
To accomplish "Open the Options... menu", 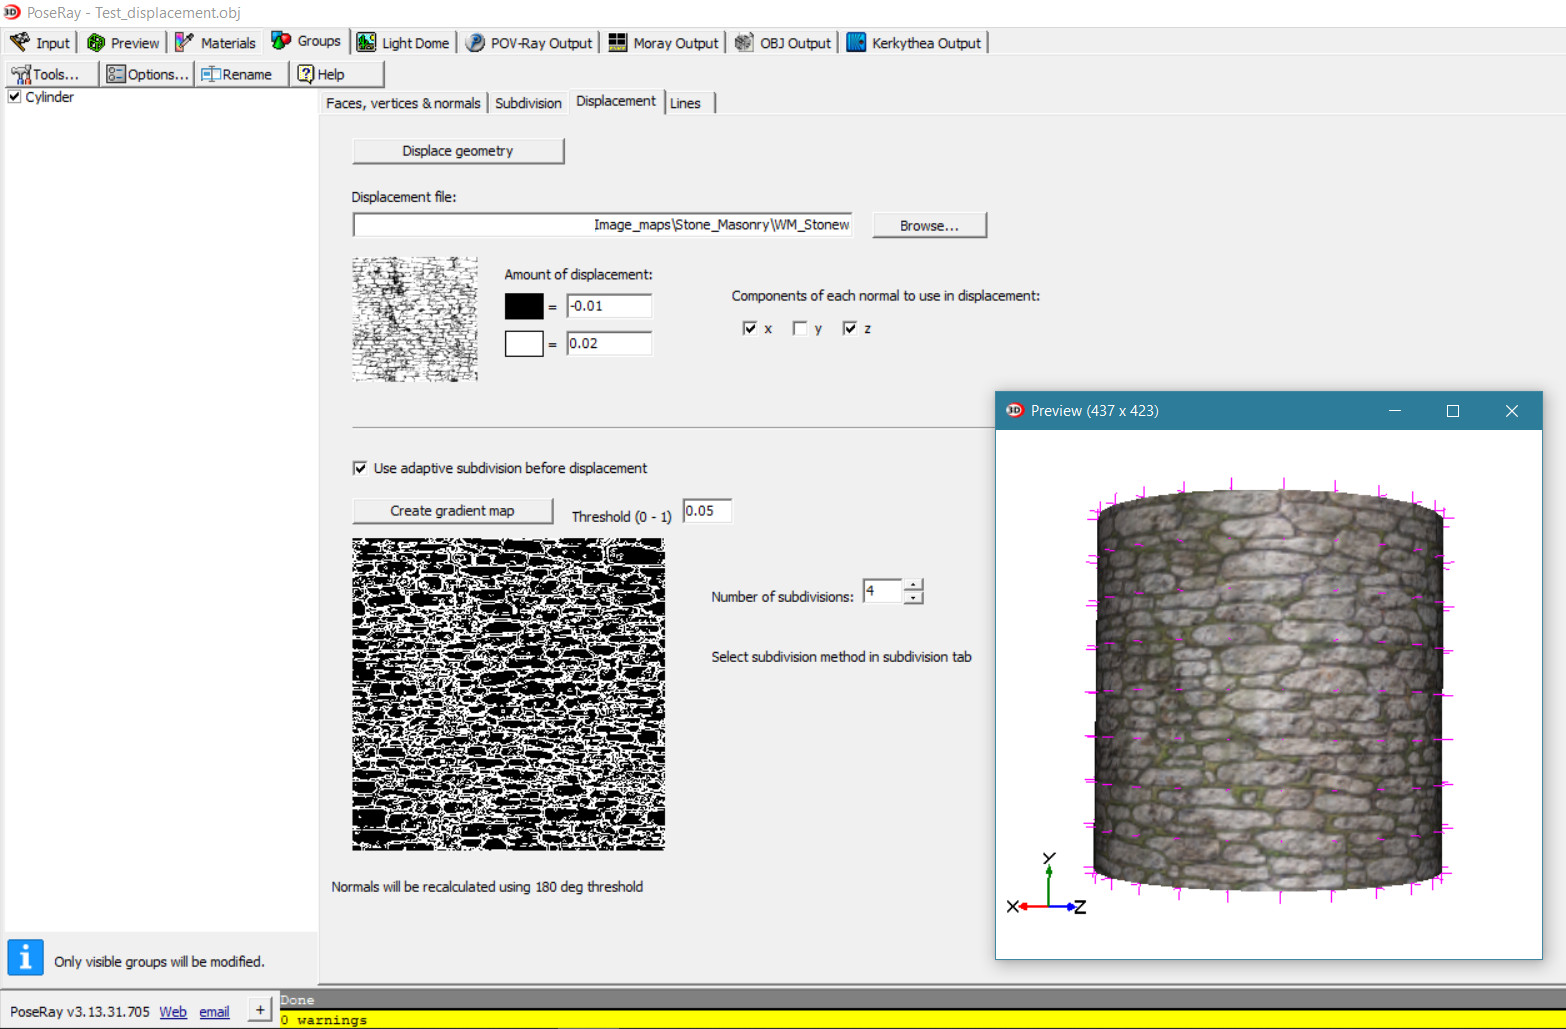I will [x=147, y=74].
